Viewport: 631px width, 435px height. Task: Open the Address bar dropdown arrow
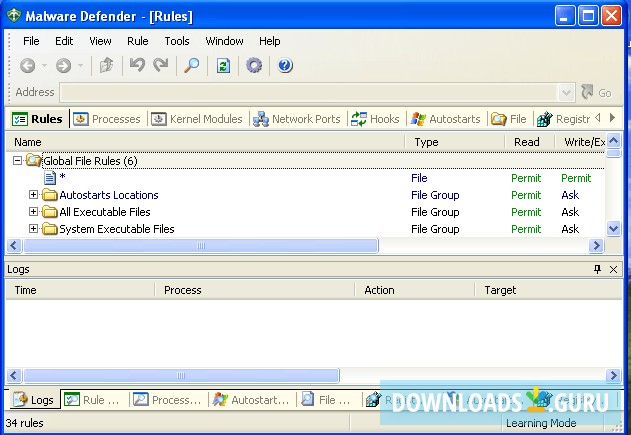coord(566,93)
